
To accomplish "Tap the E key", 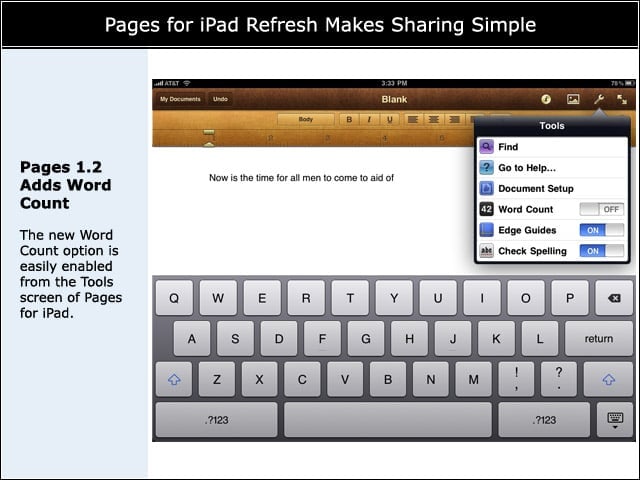I will pyautogui.click(x=262, y=298).
